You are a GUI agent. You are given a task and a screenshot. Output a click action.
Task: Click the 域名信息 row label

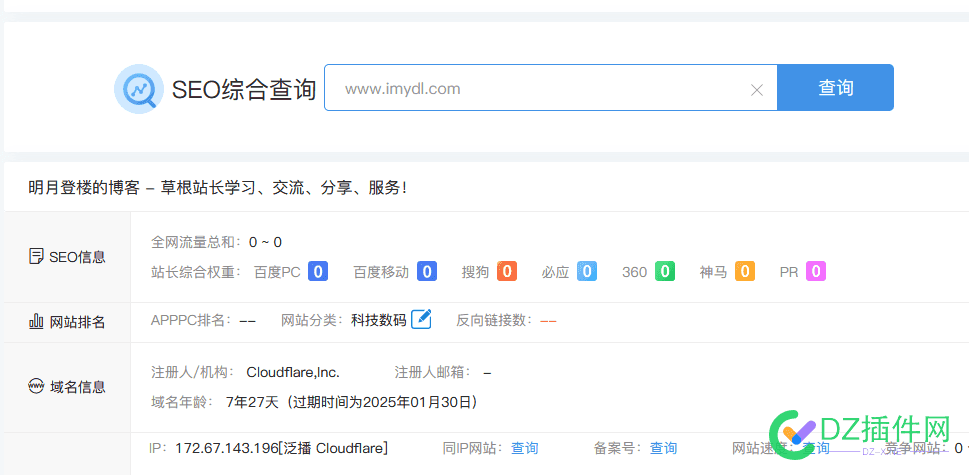click(x=78, y=387)
